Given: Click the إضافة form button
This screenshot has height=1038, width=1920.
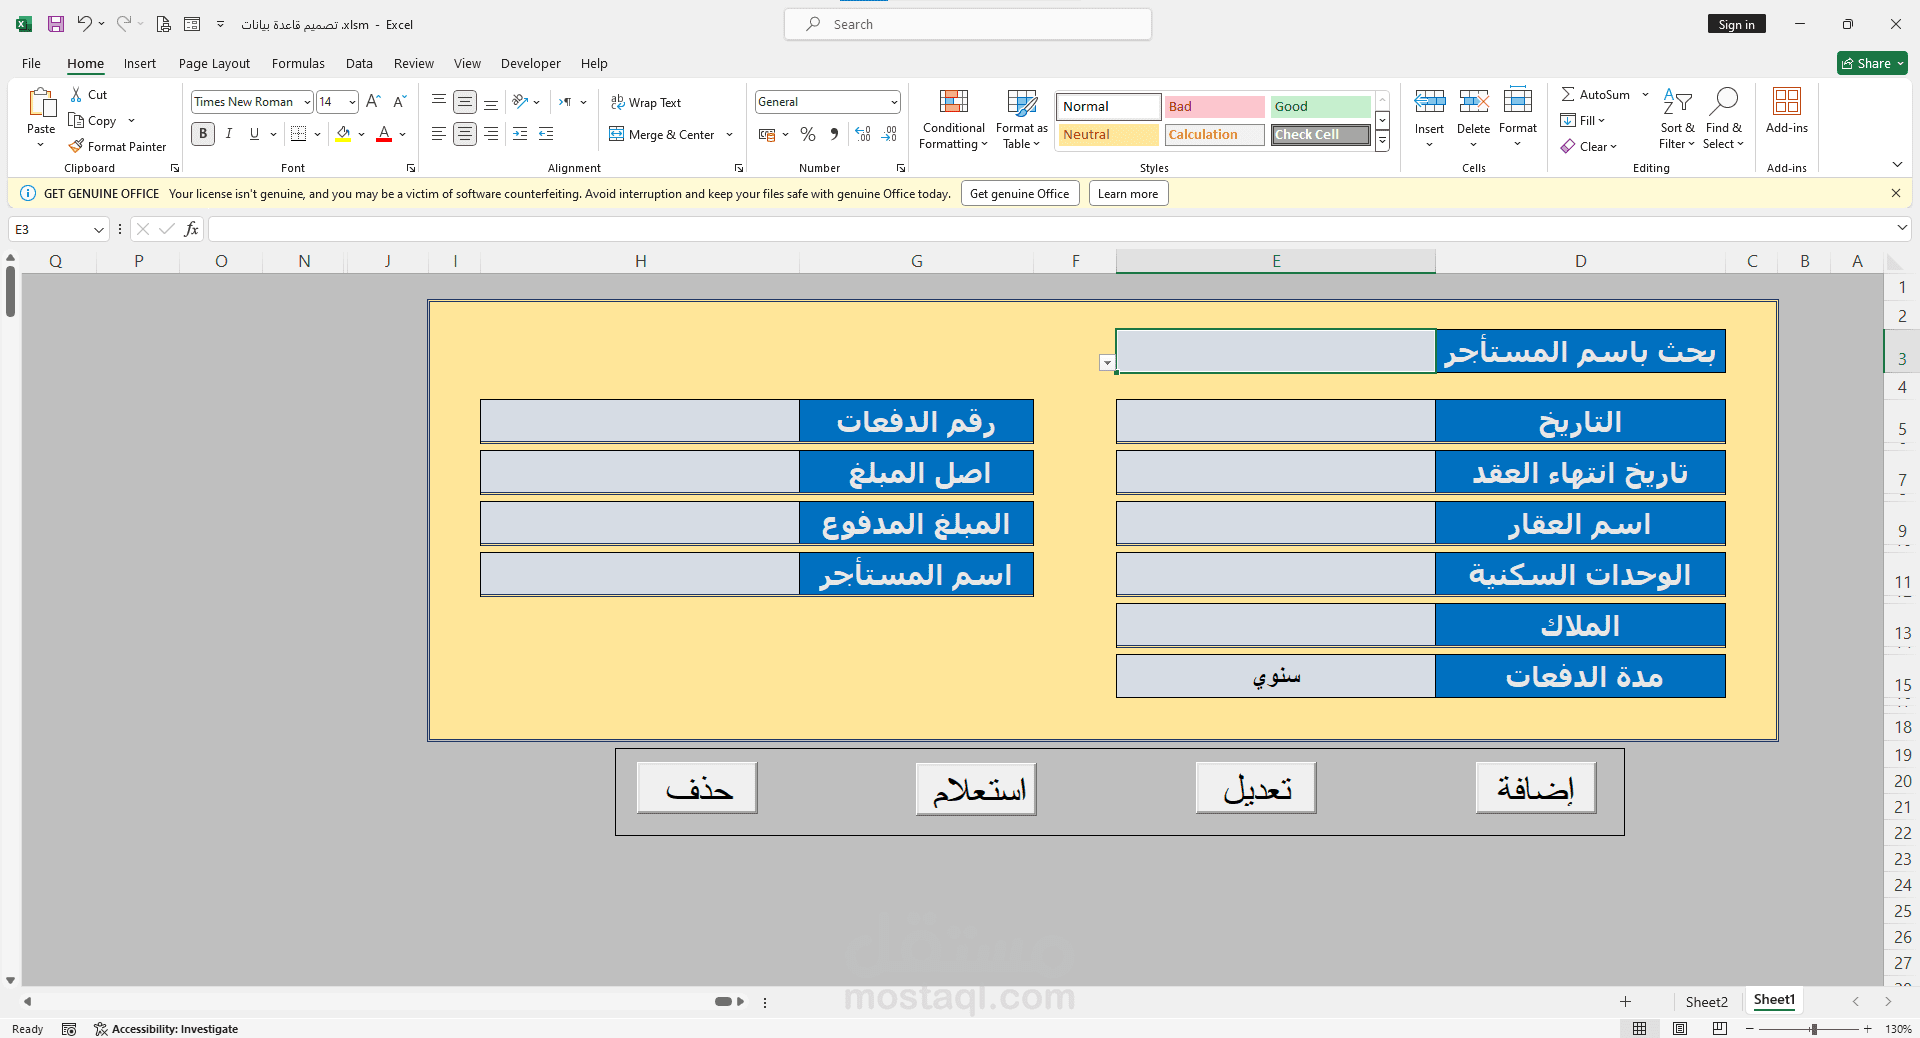Looking at the screenshot, I should coord(1535,788).
